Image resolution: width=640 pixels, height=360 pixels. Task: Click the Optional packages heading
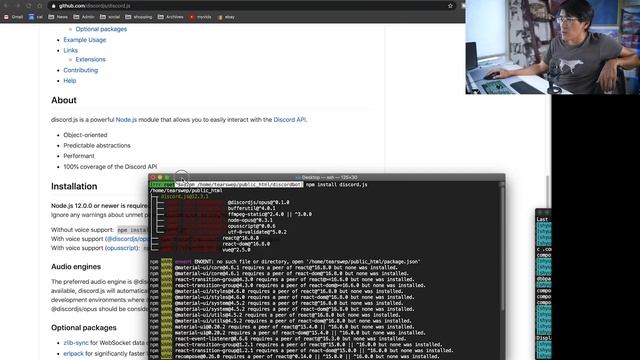point(84,328)
